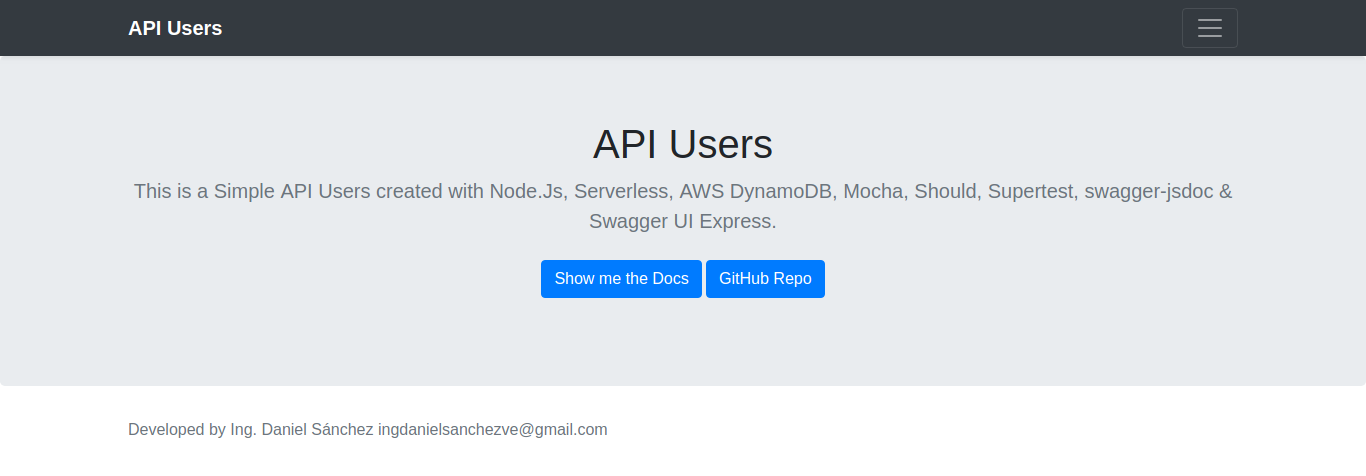Visit the GitHub Repo button
The width and height of the screenshot is (1366, 476).
click(x=765, y=279)
